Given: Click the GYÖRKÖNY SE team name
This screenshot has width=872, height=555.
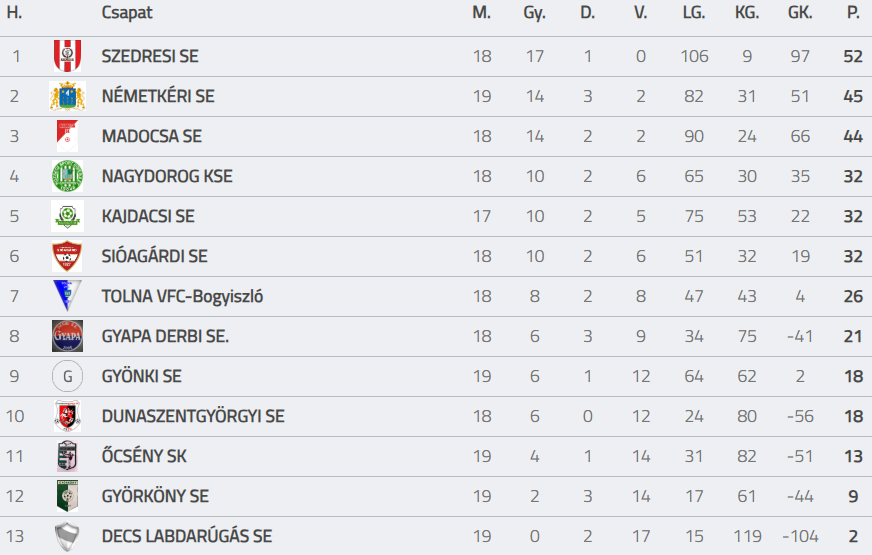Looking at the screenshot, I should pos(155,496).
